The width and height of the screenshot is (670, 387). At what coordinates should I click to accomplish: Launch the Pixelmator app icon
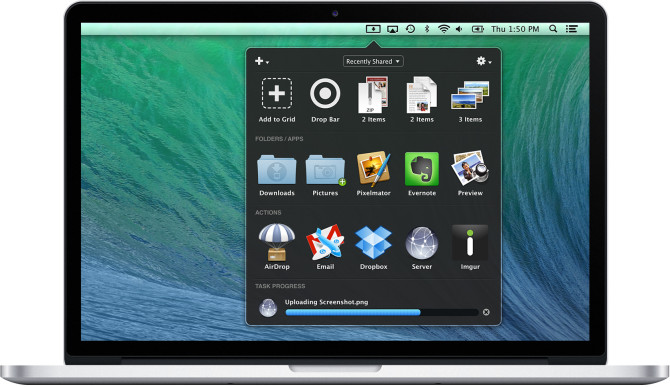pyautogui.click(x=373, y=169)
